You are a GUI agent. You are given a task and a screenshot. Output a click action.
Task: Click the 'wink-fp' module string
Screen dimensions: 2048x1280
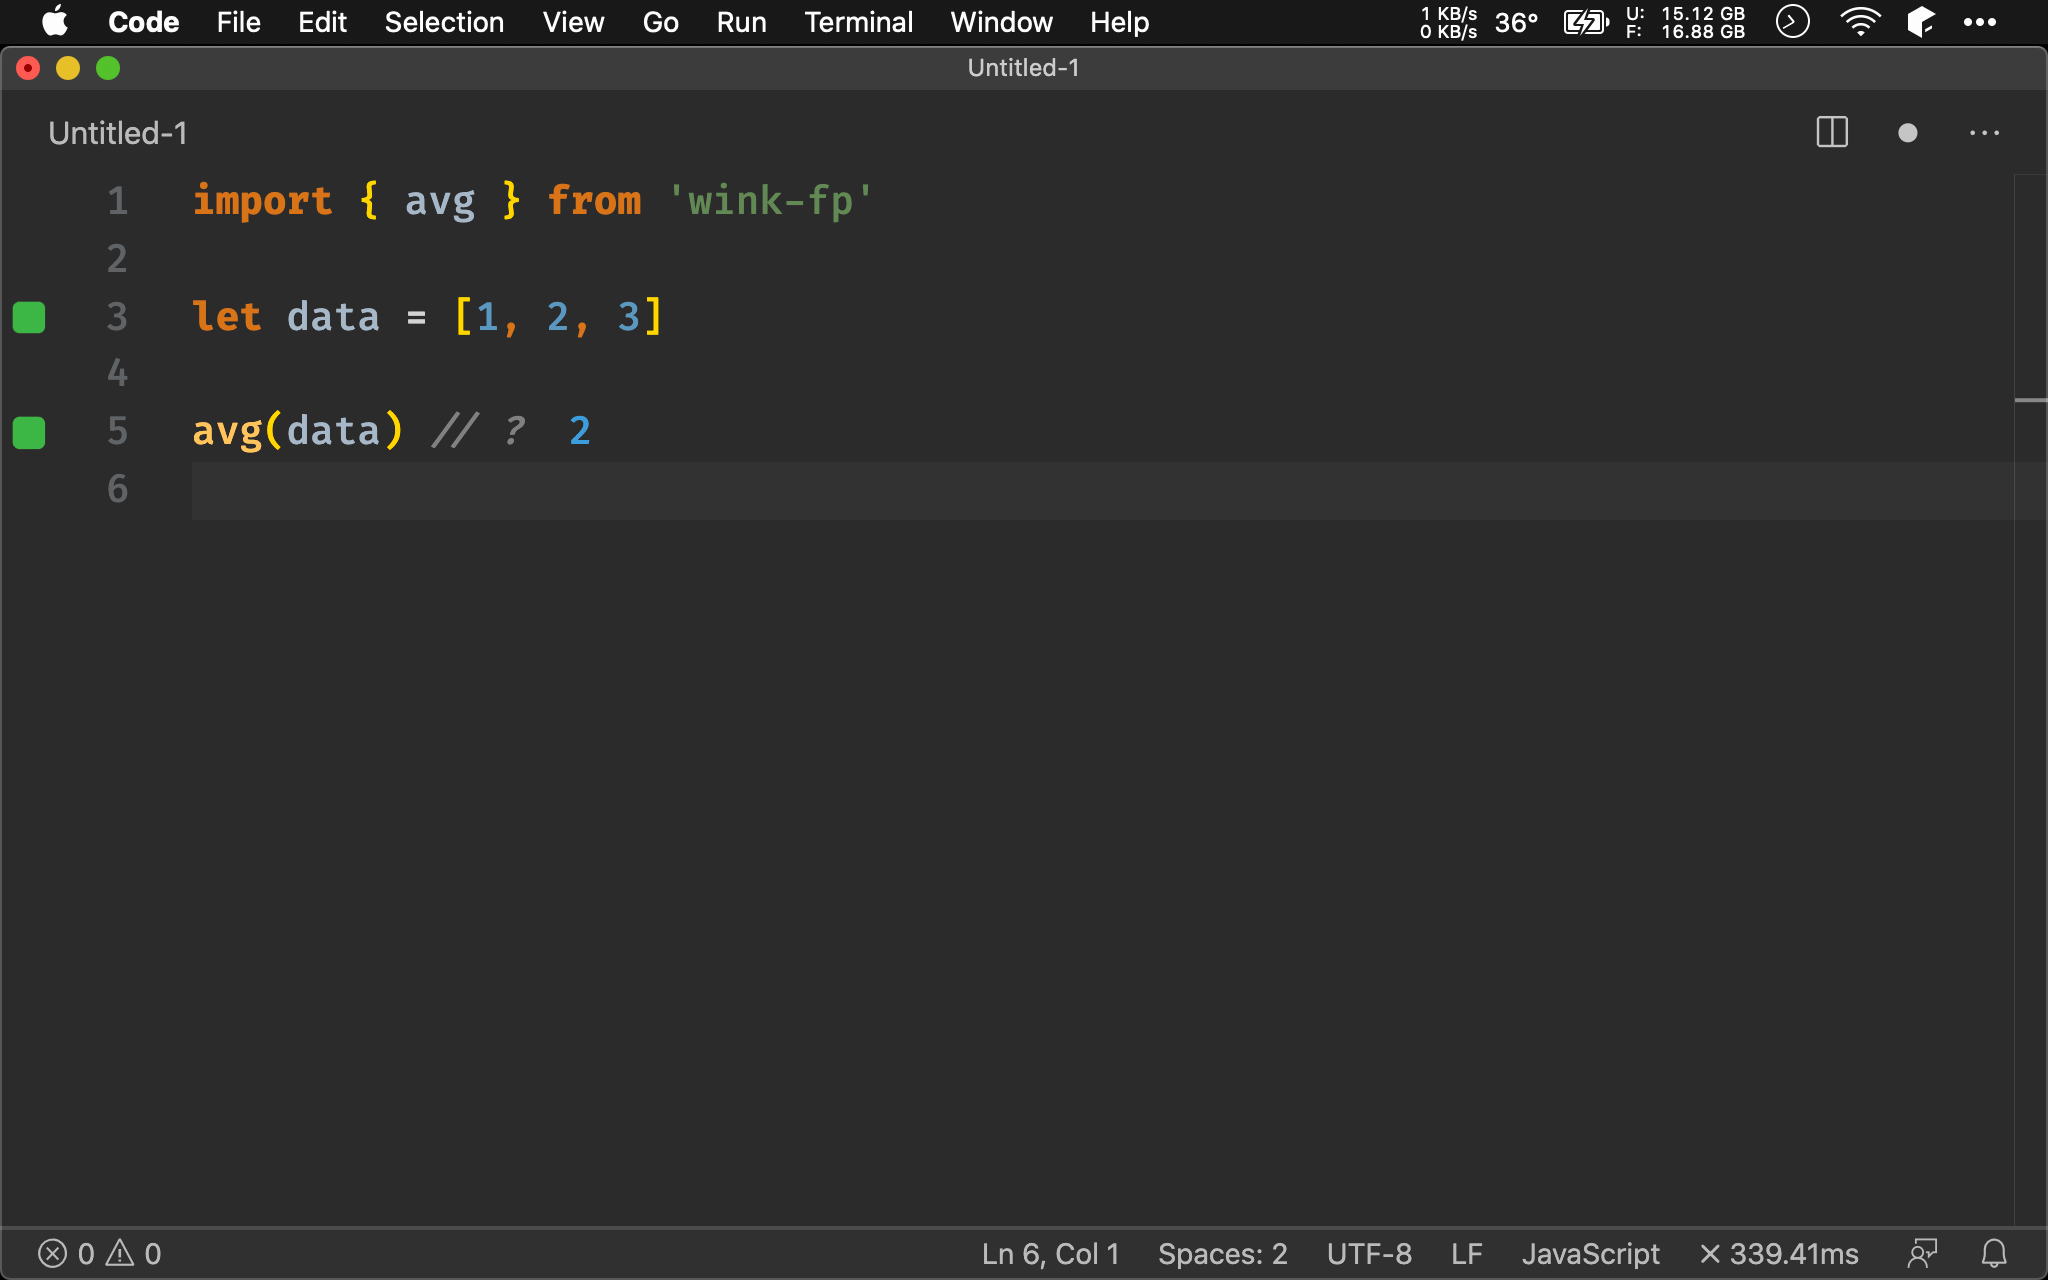(x=770, y=201)
